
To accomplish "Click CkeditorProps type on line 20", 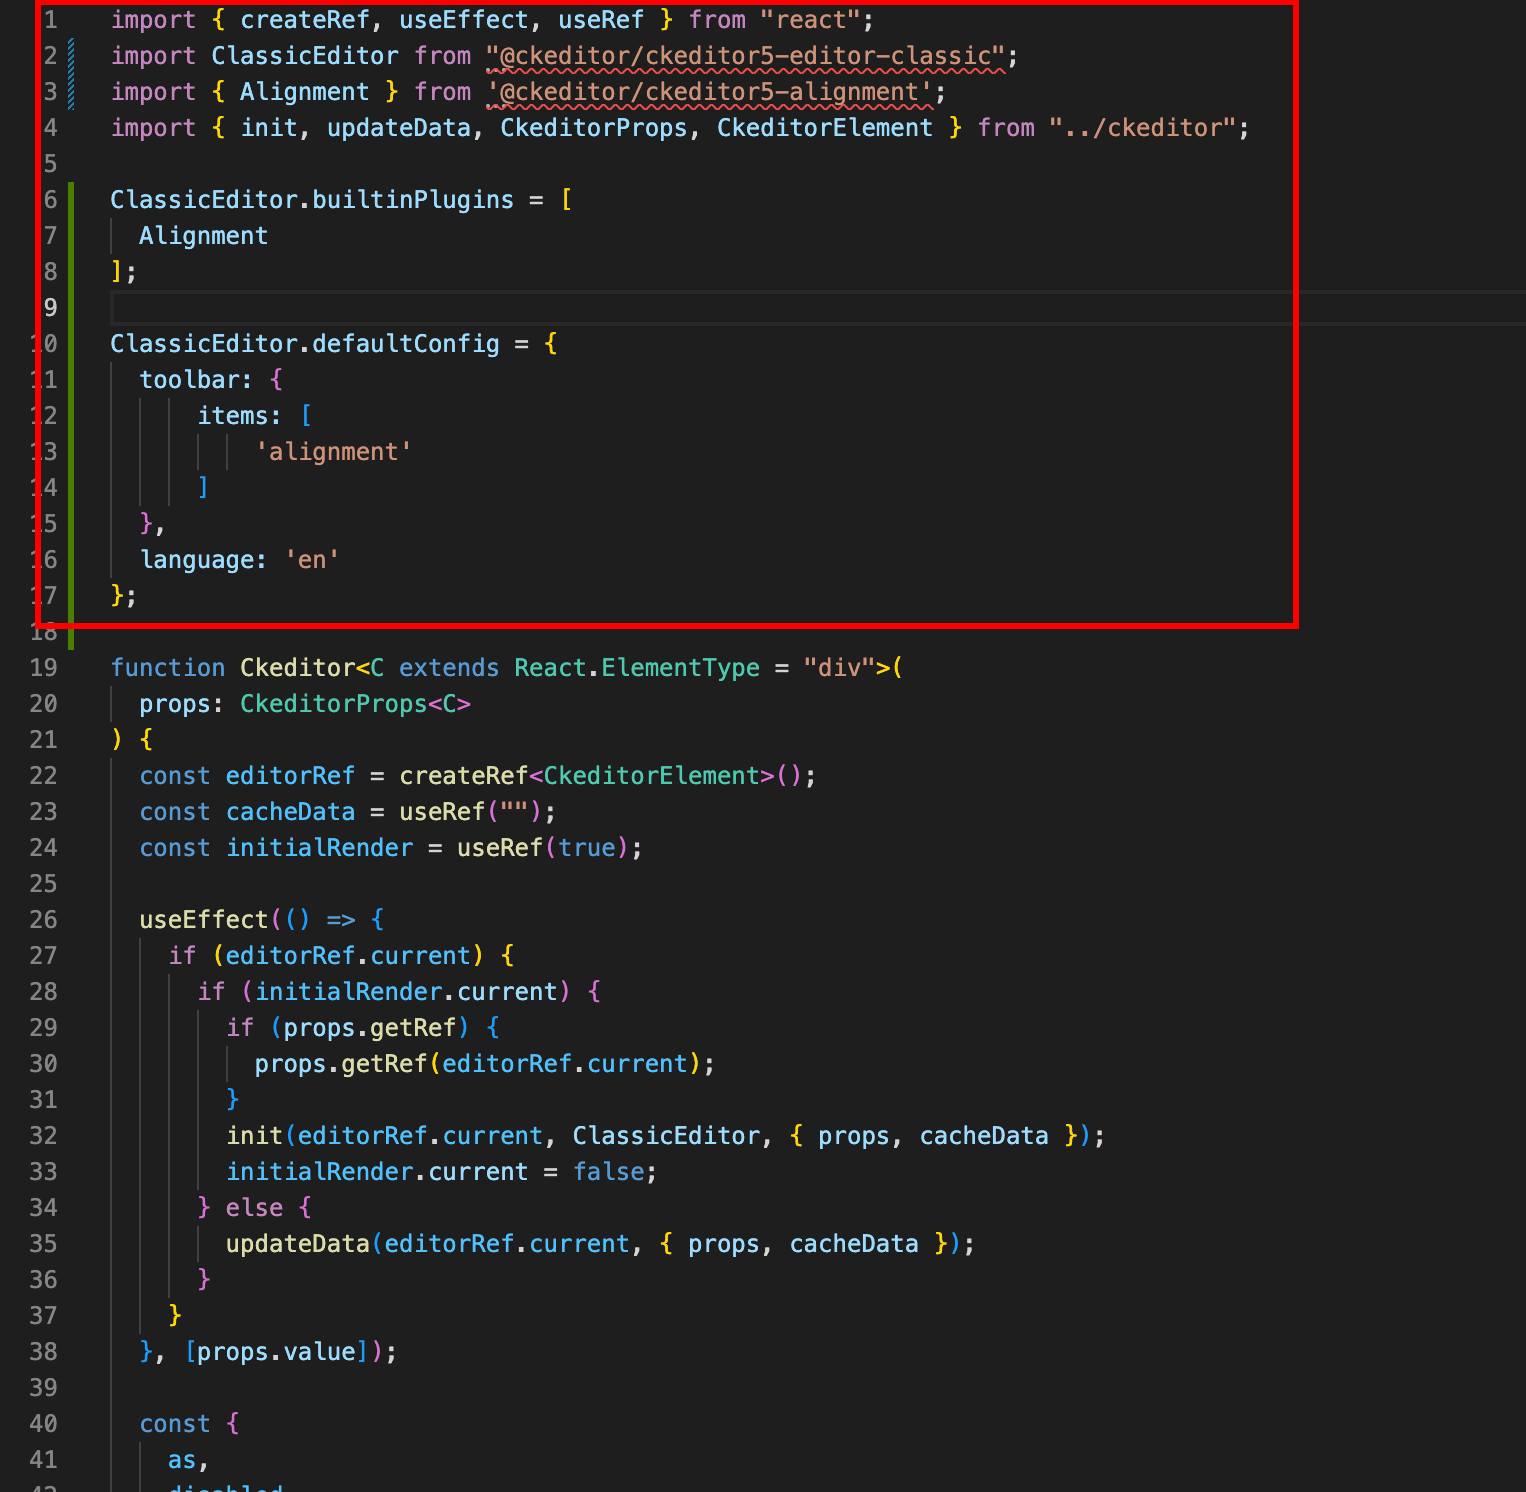I will [x=333, y=704].
